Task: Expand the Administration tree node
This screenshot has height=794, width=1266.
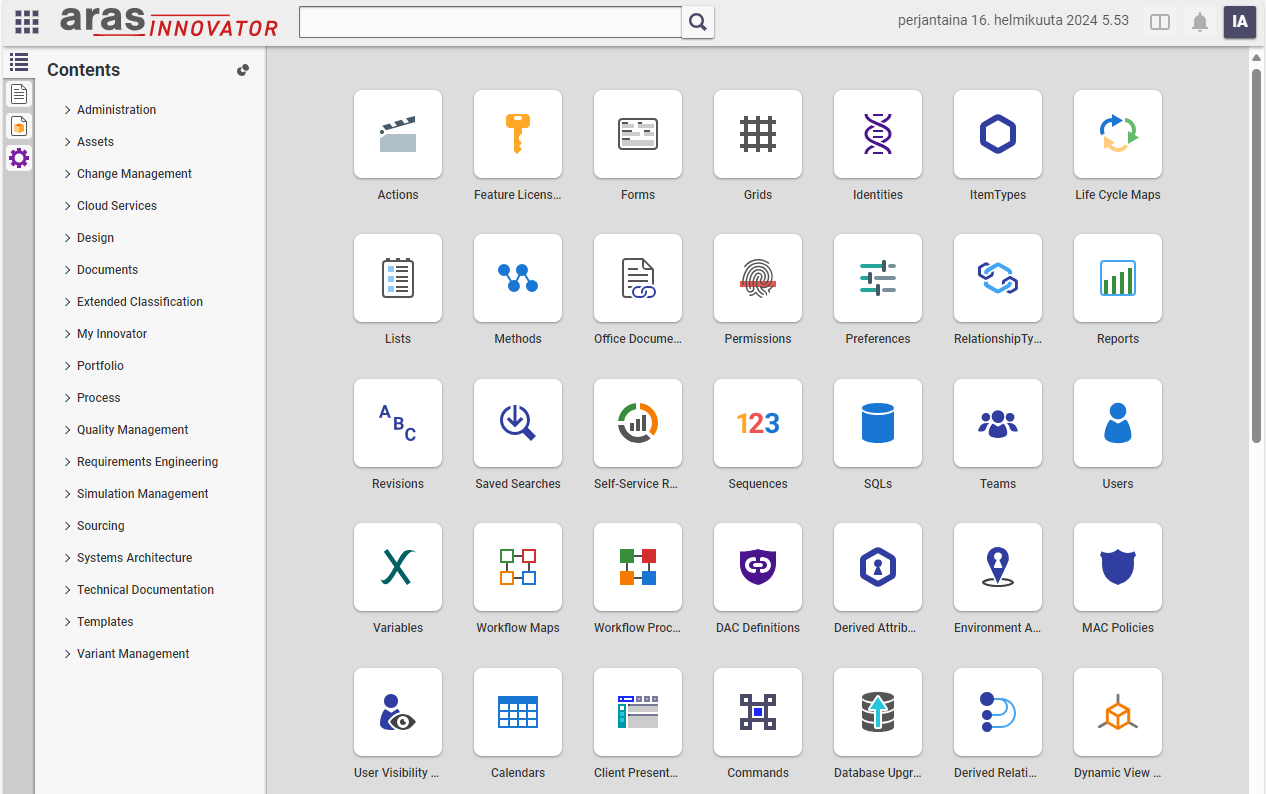Action: click(x=68, y=110)
